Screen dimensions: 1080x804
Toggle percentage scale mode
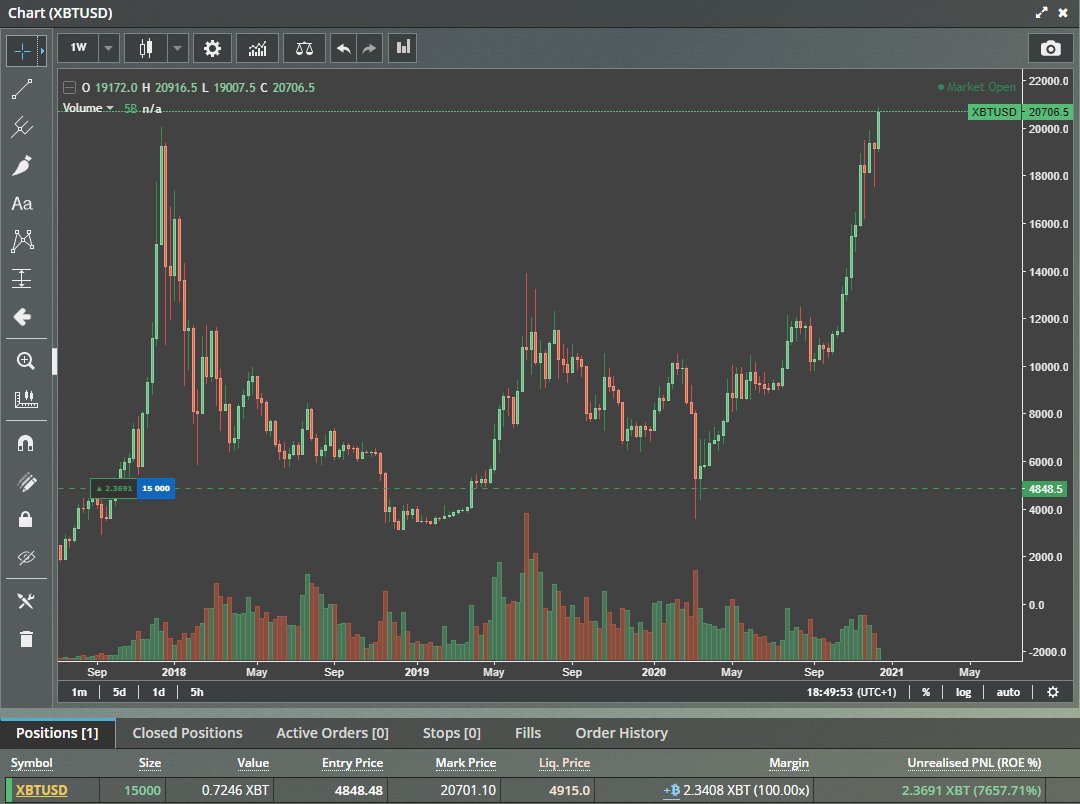point(926,692)
